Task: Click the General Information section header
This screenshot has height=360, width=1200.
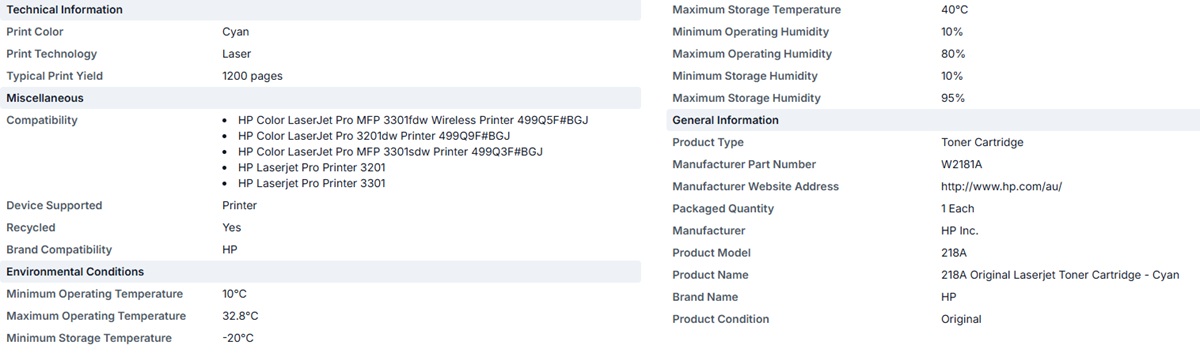Action: coord(933,120)
